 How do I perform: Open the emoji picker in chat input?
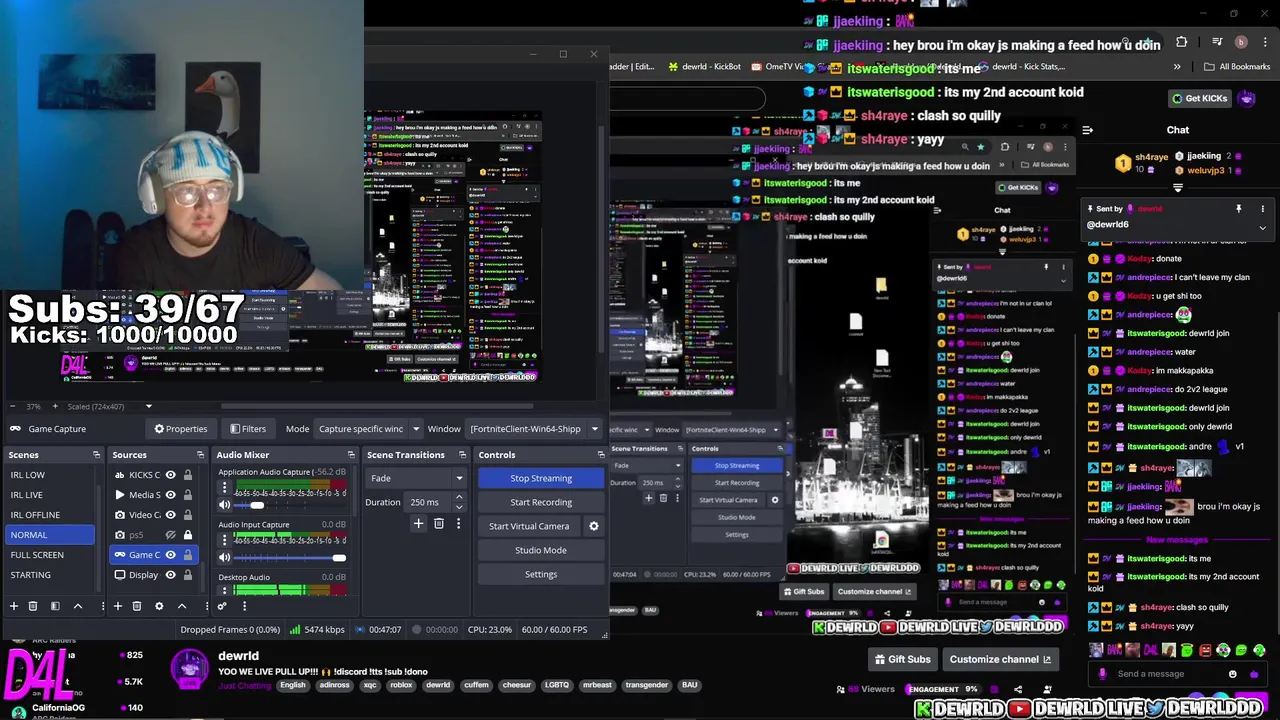(1232, 674)
